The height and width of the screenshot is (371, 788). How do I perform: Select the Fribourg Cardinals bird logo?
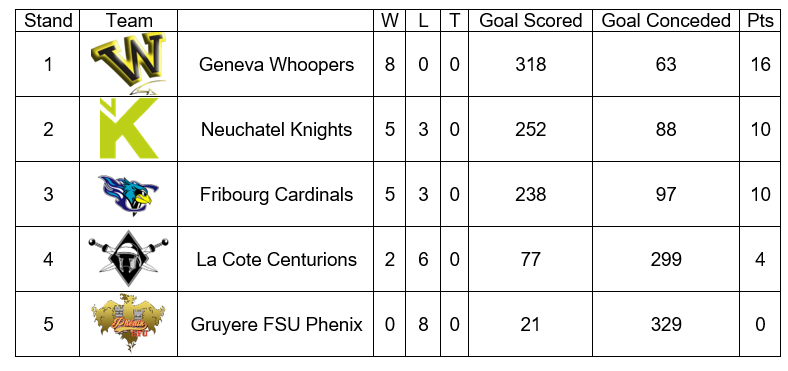(129, 195)
